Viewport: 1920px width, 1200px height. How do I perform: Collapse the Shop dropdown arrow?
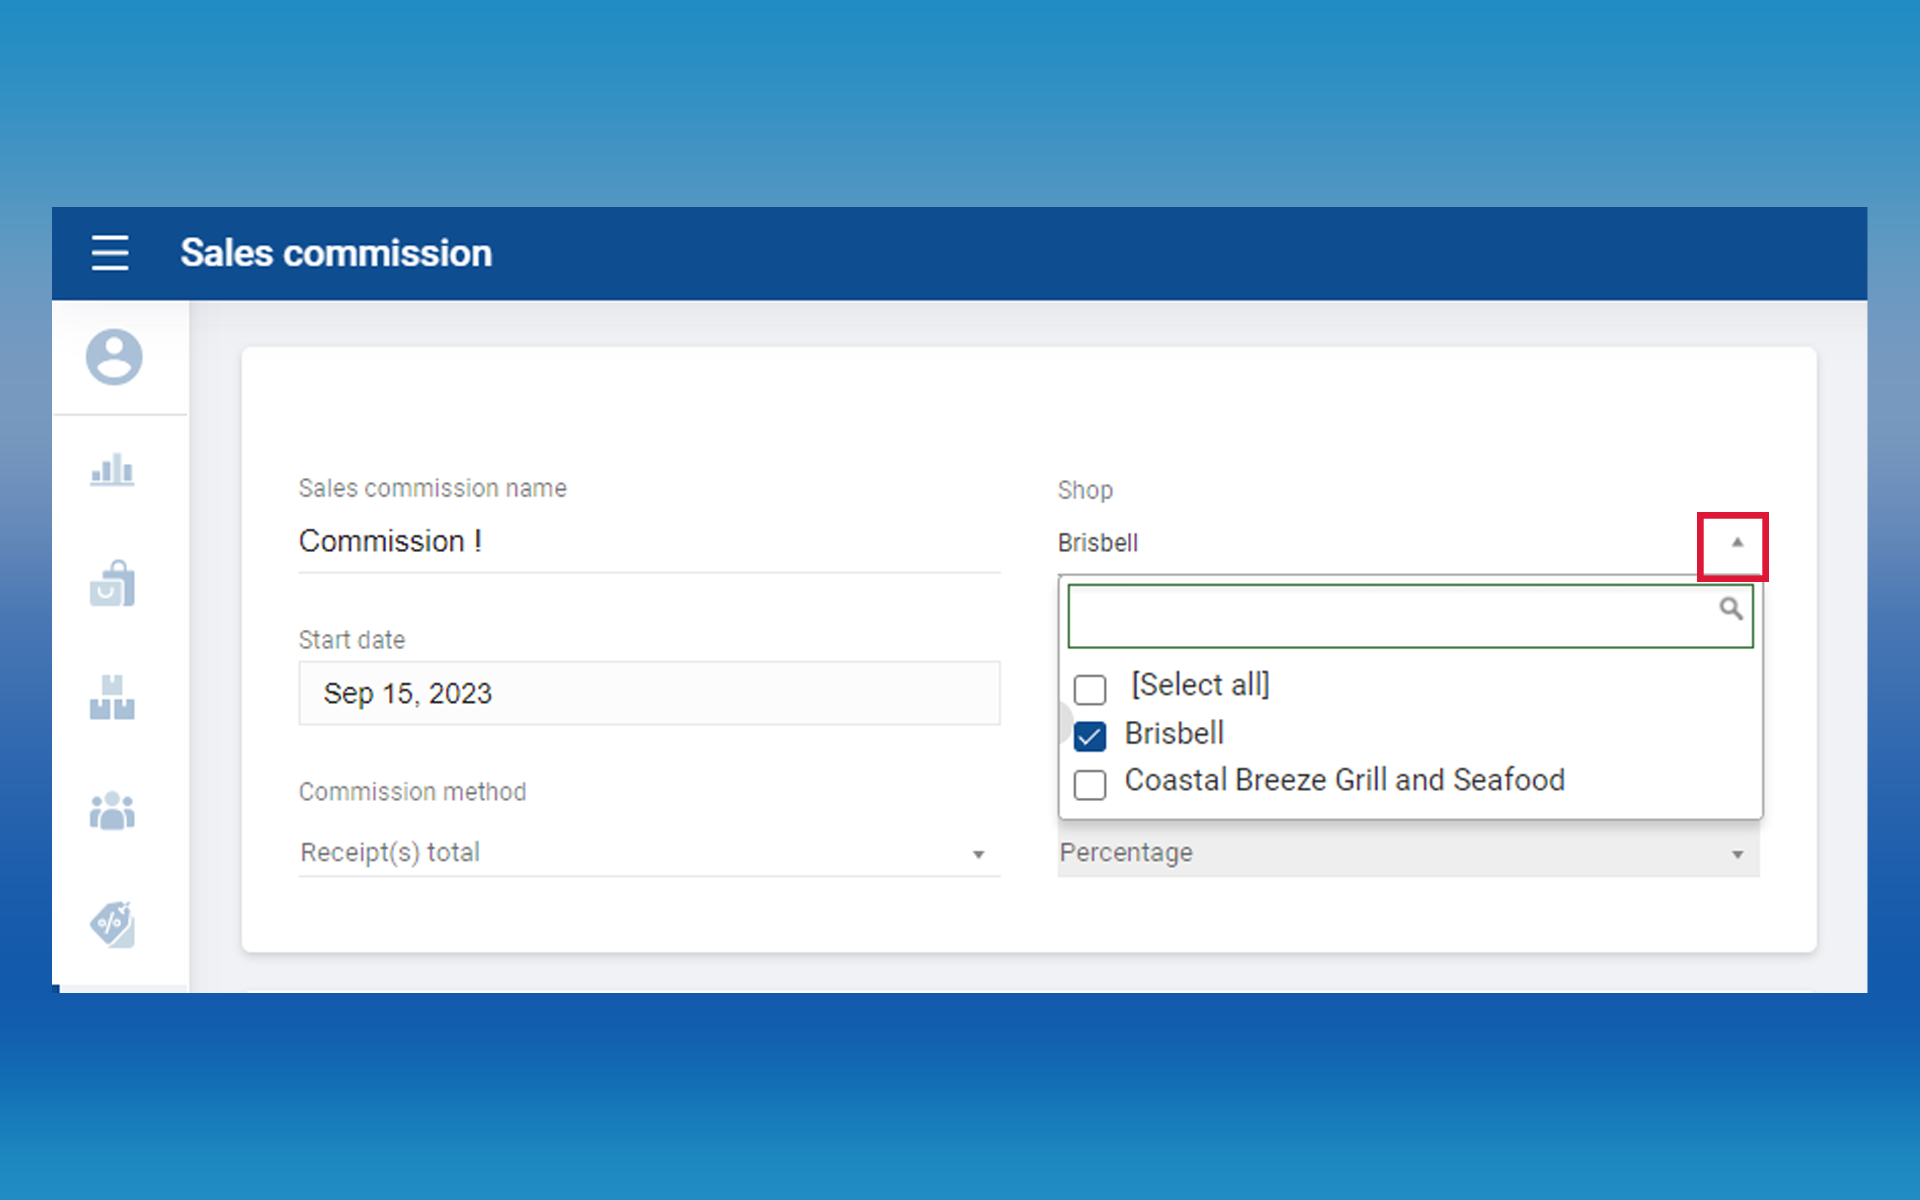[x=1737, y=543]
